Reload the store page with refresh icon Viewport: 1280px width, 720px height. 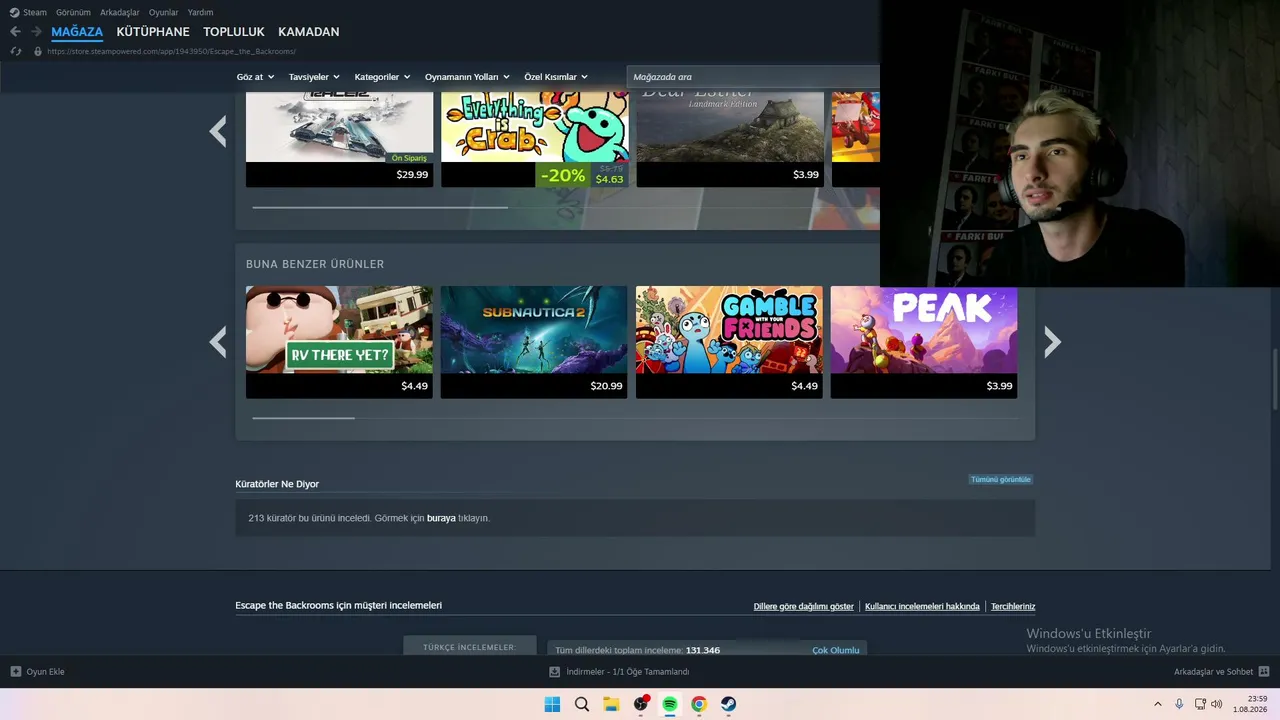[15, 51]
